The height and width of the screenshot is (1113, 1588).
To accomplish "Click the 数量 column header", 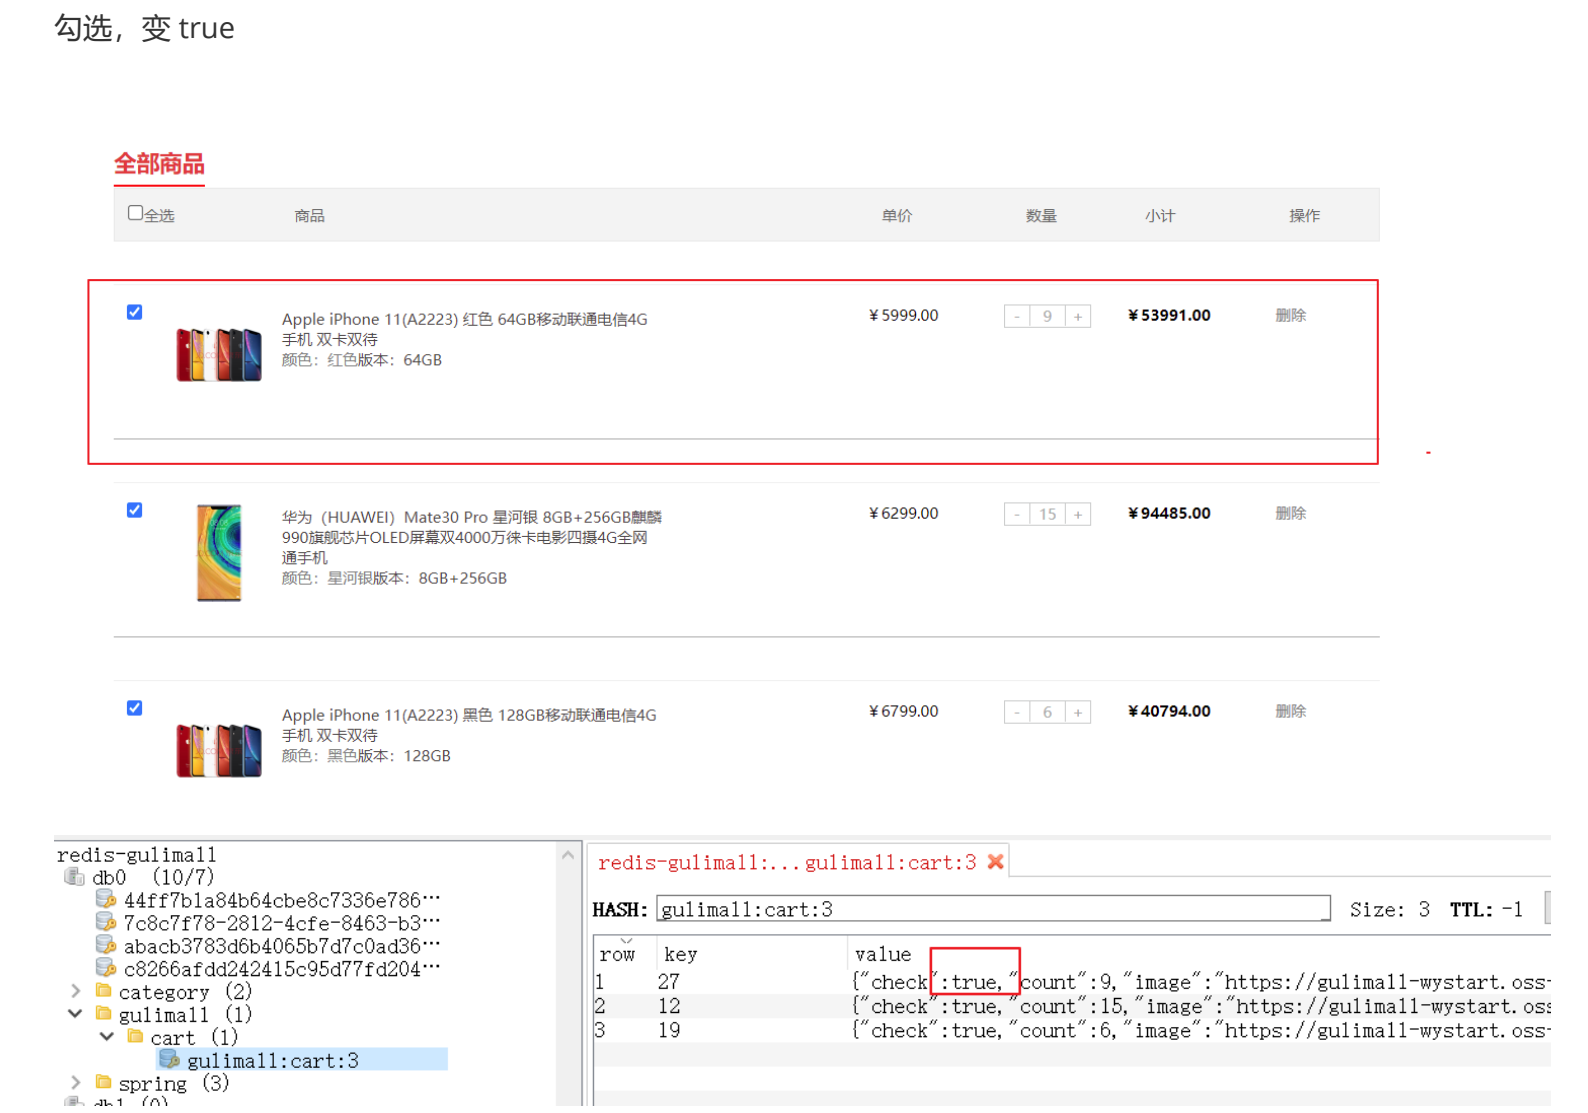I will [x=1041, y=215].
